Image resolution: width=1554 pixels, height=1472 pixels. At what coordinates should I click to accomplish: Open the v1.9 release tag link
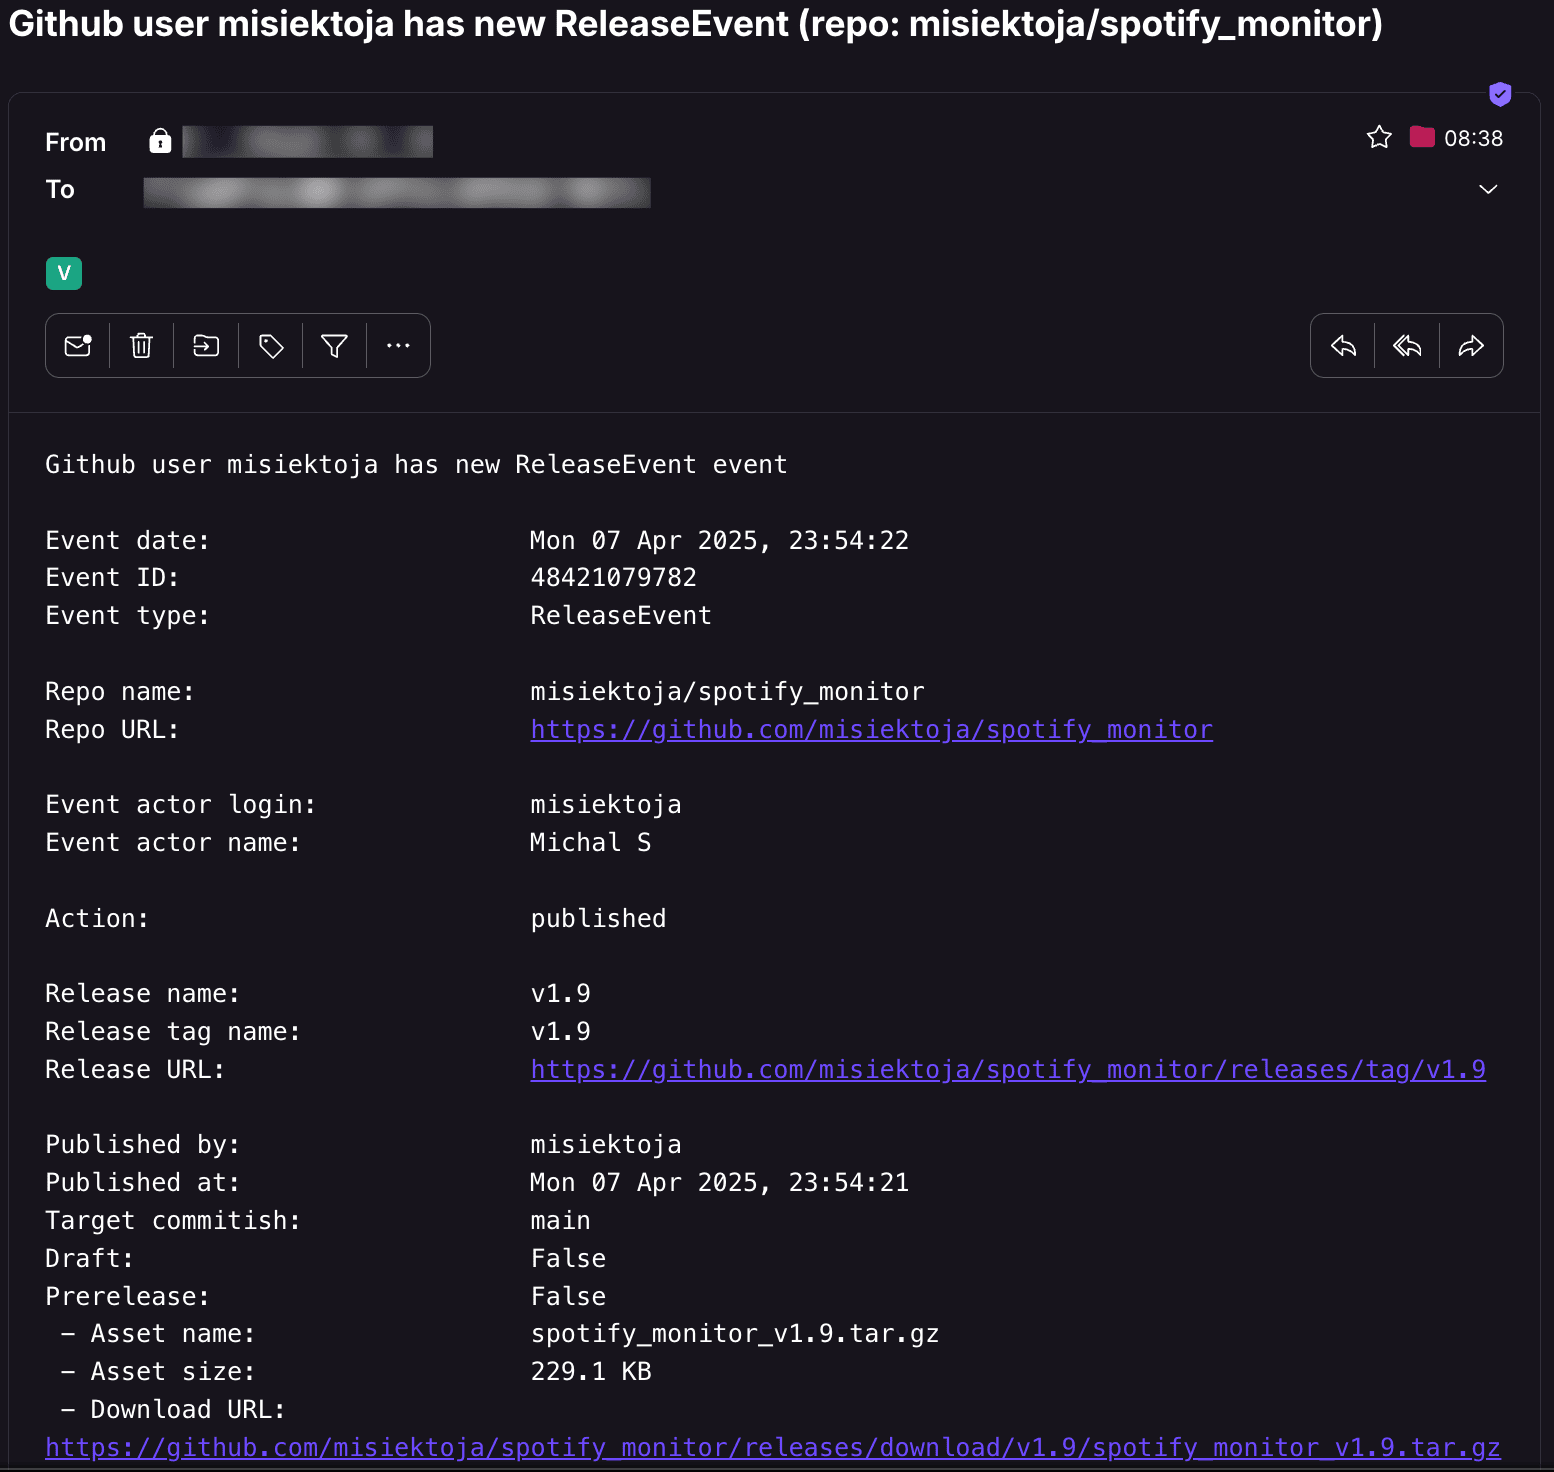click(x=1007, y=1069)
